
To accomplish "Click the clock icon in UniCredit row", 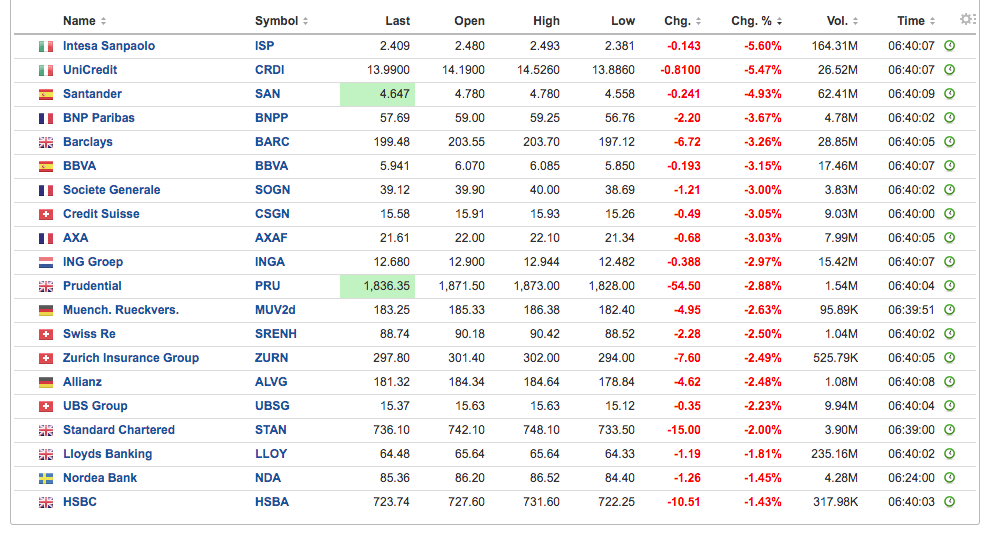I will pyautogui.click(x=949, y=70).
